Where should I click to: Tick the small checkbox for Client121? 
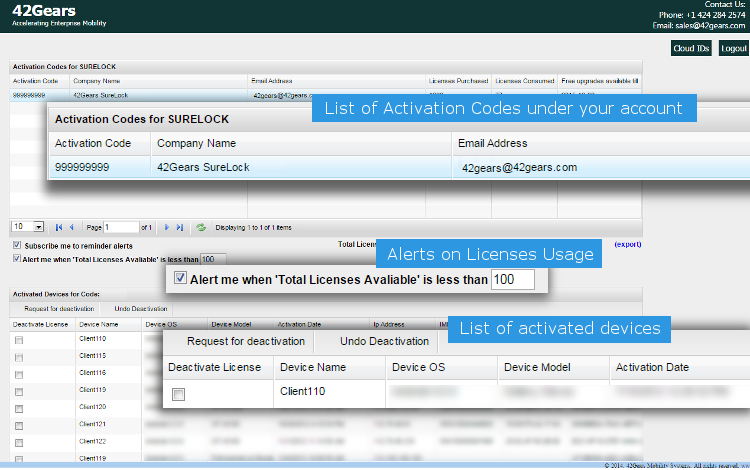19,426
